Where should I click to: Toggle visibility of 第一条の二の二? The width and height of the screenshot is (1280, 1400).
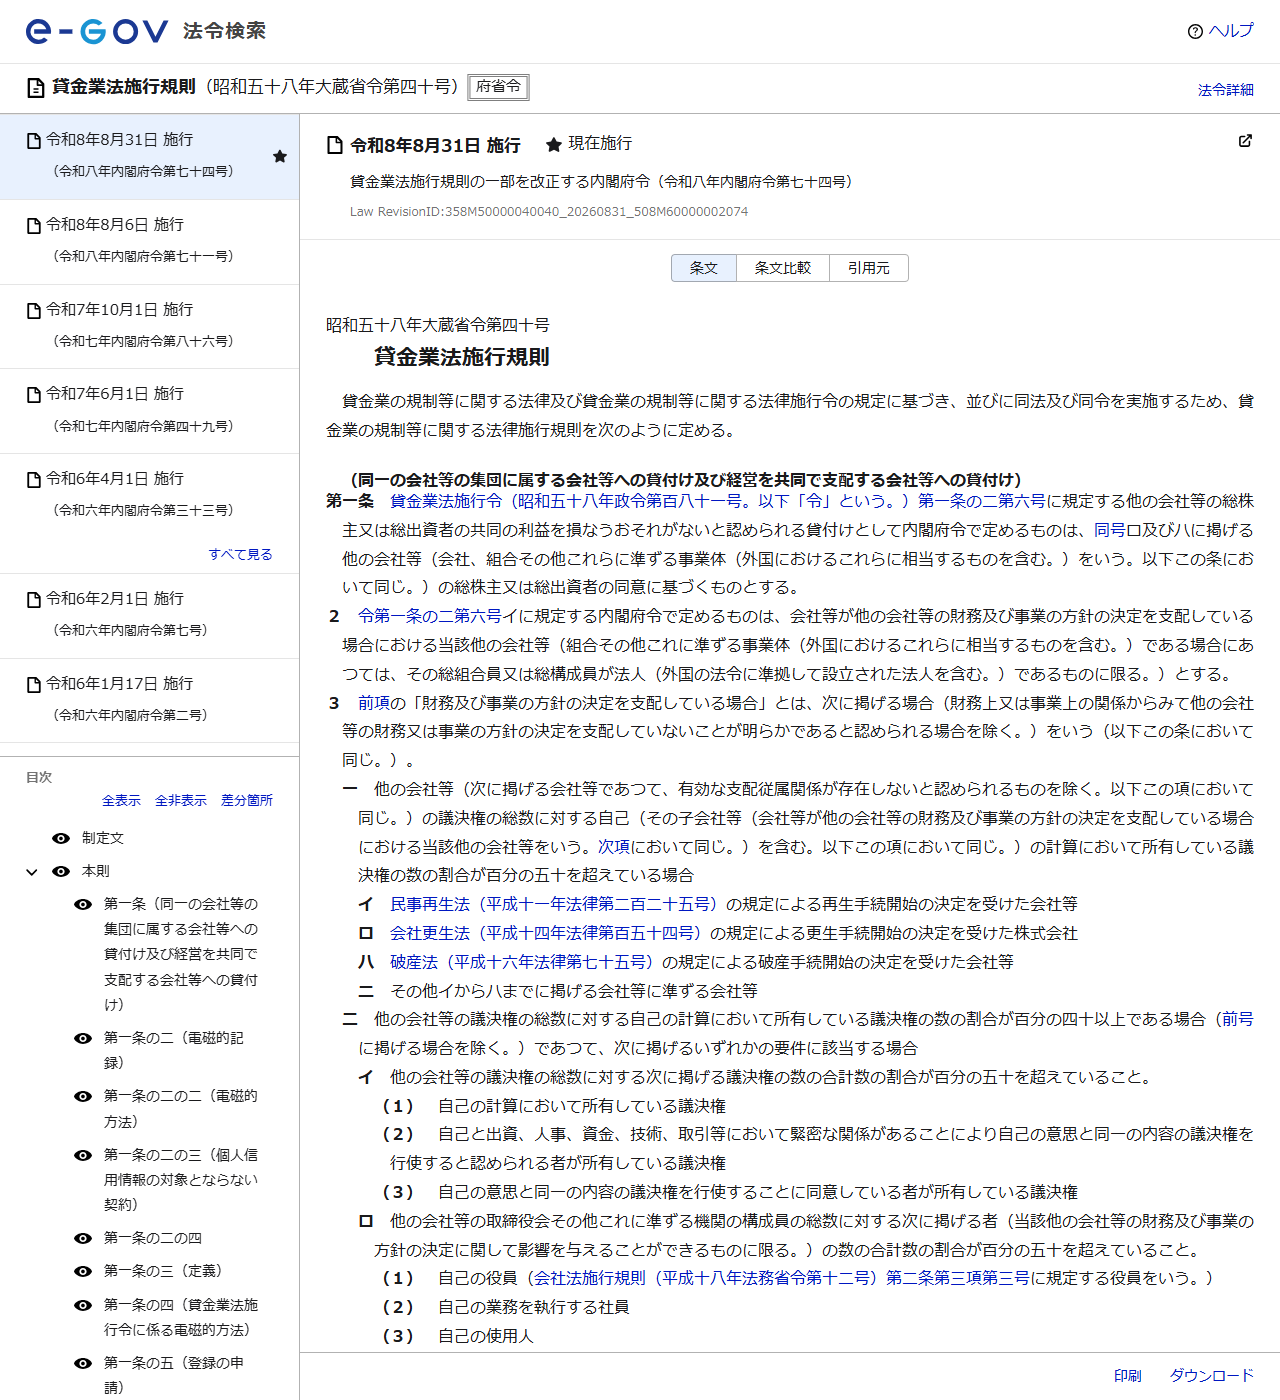click(84, 1096)
